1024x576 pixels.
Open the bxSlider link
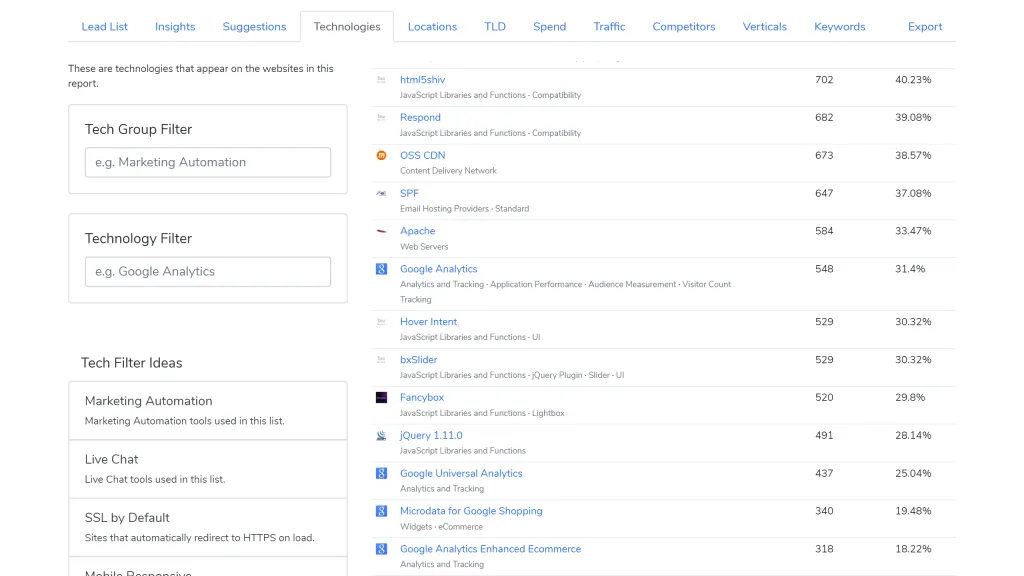[419, 360]
